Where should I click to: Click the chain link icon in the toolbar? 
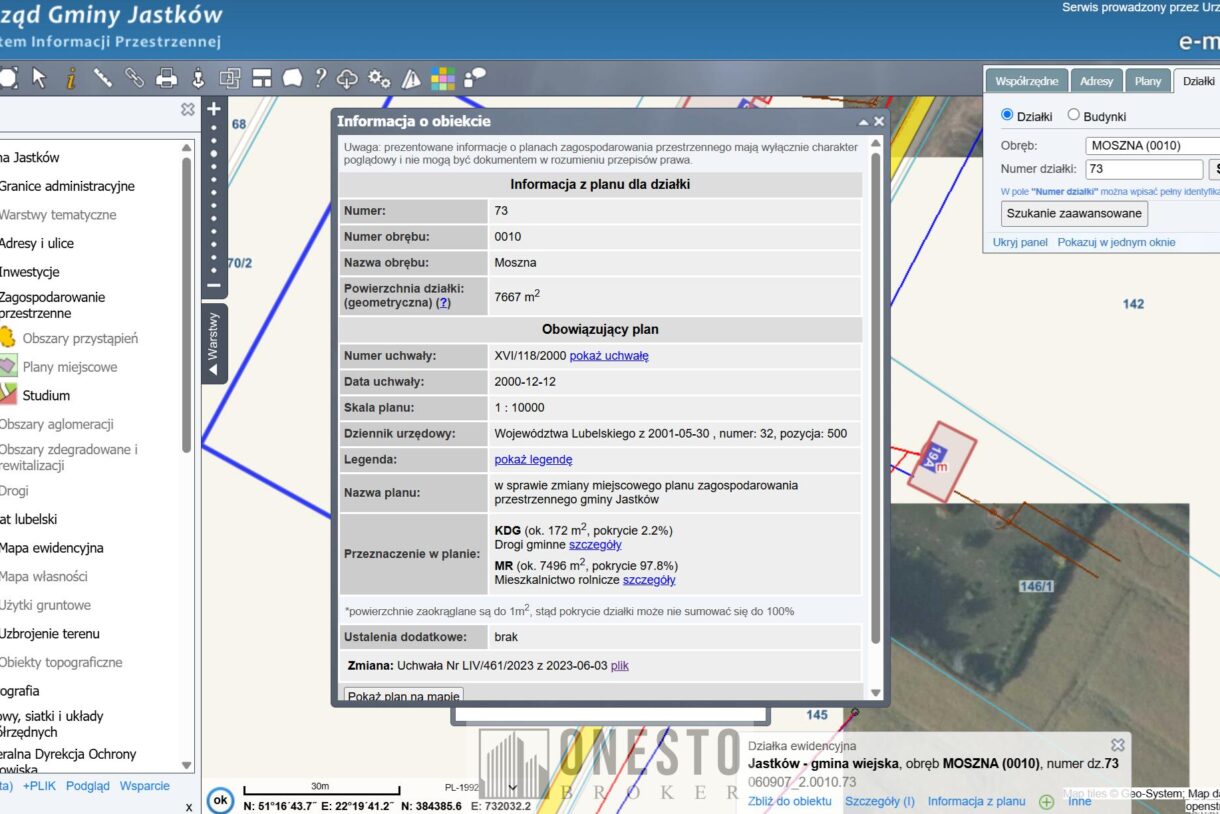[x=134, y=78]
